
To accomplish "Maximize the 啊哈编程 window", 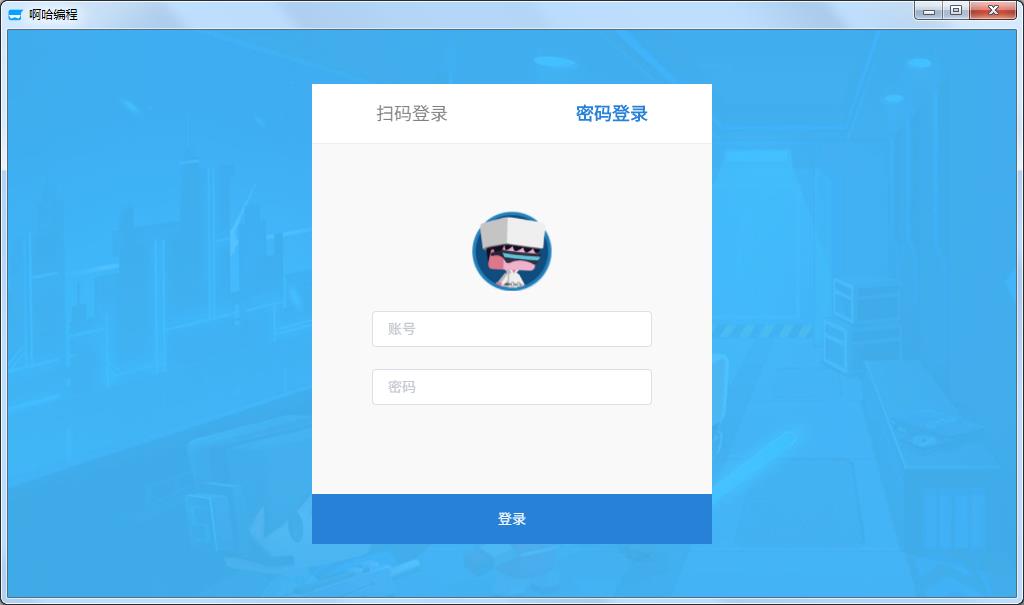I will click(x=956, y=10).
